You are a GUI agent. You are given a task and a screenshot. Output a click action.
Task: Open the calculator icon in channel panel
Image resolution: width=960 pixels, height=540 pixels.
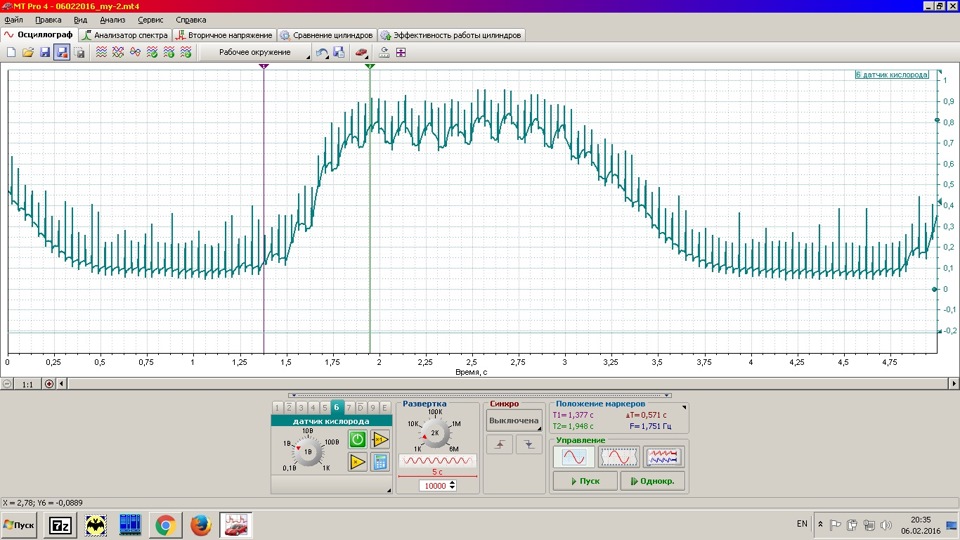click(380, 462)
